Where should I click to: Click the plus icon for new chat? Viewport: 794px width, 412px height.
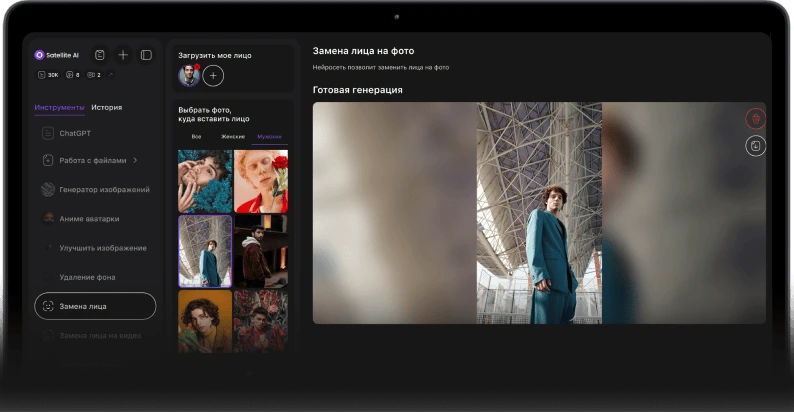[x=123, y=55]
